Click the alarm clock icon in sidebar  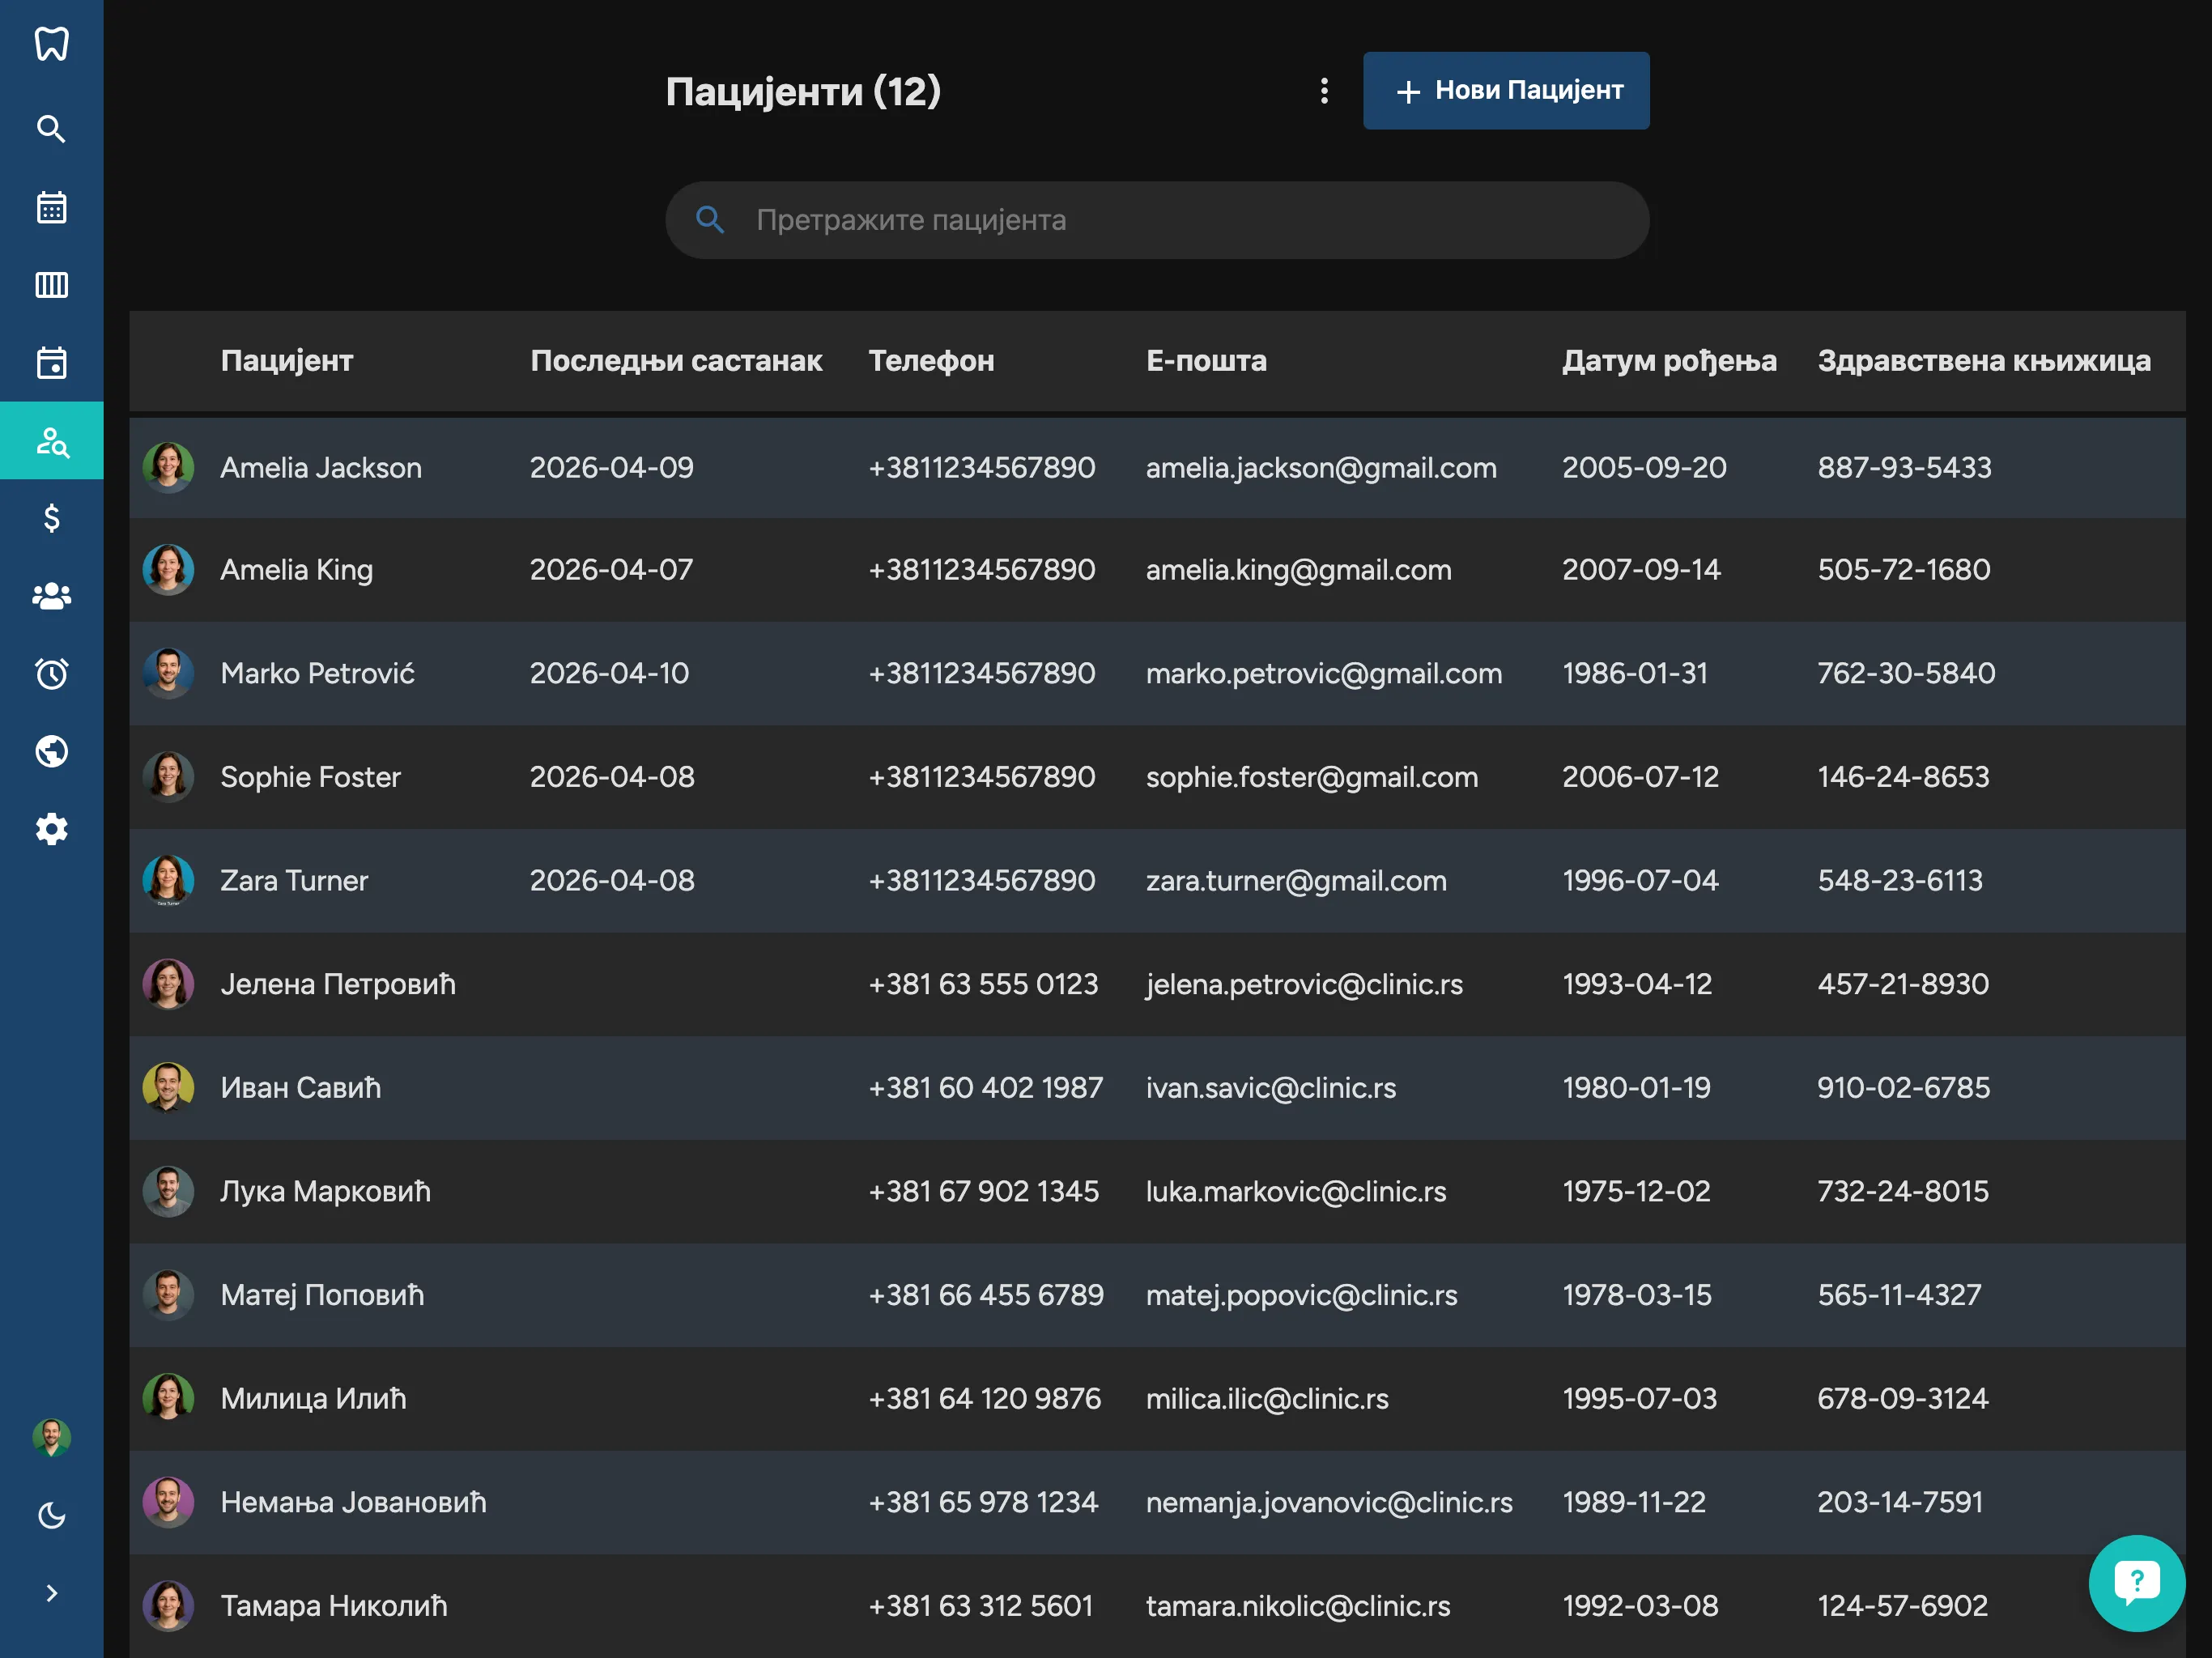(x=51, y=673)
